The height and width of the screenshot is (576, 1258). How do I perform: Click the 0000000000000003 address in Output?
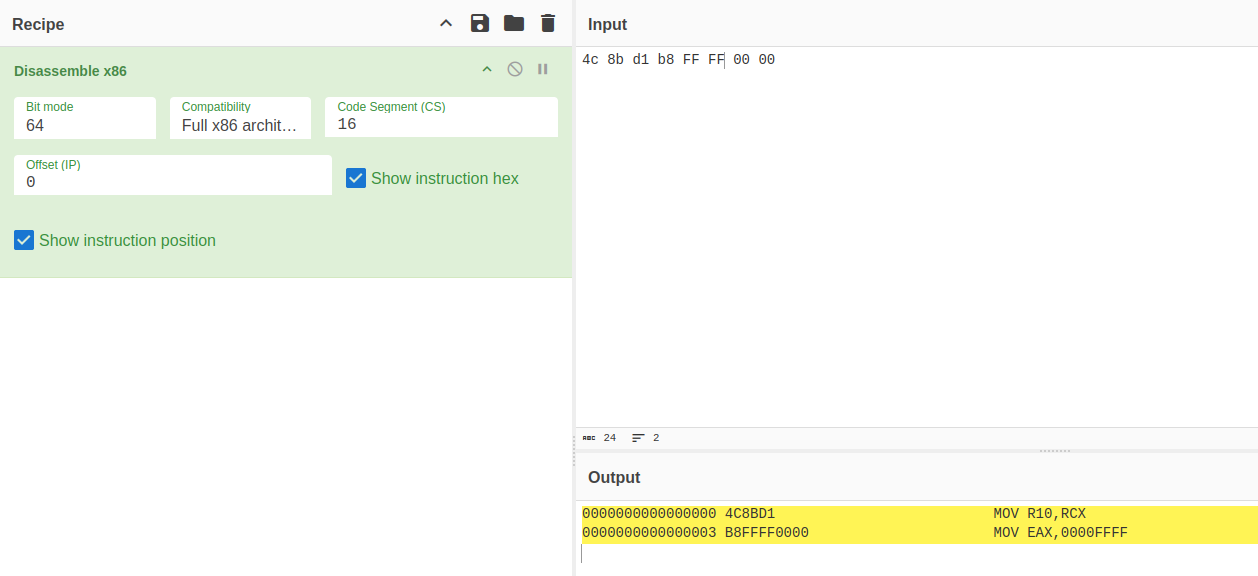649,533
